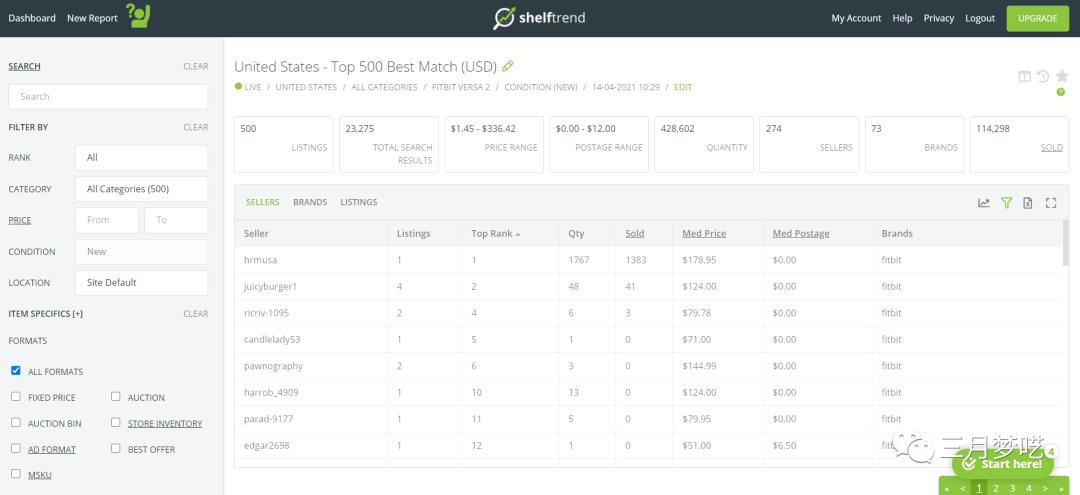The width and height of the screenshot is (1080, 495).
Task: Click the green Upgrade button
Action: tap(1037, 18)
